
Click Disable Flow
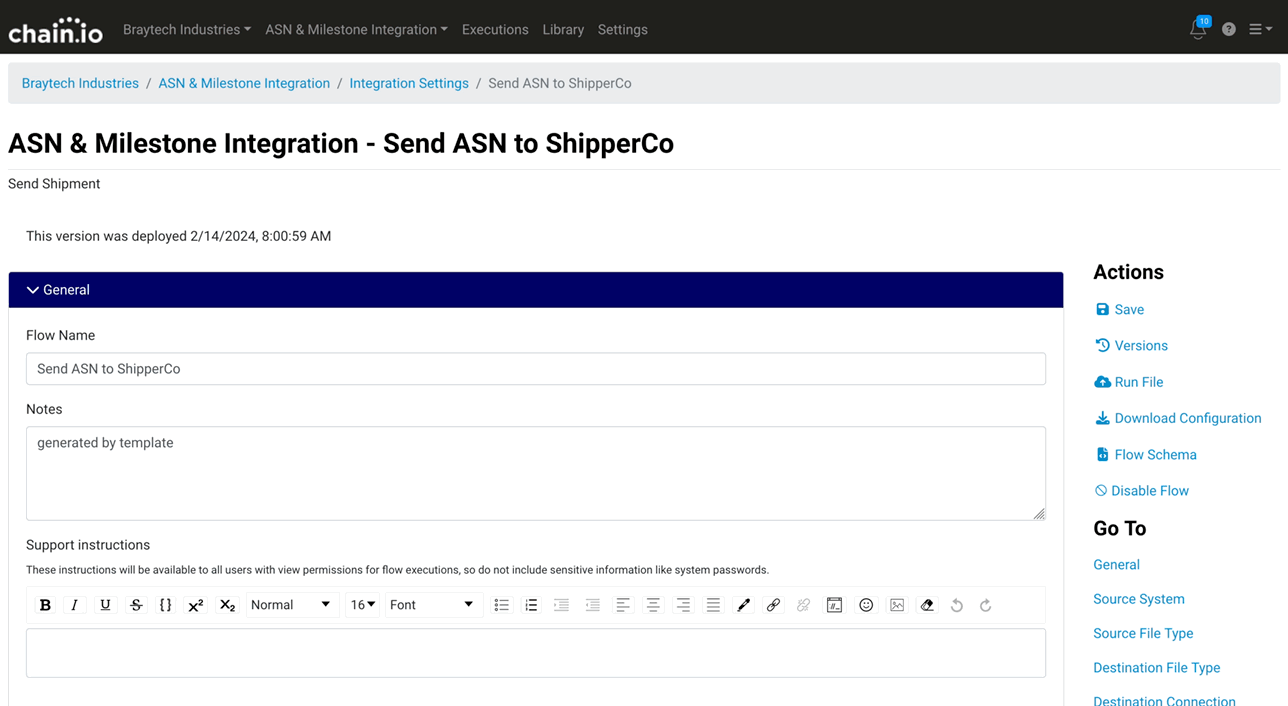[1142, 491]
